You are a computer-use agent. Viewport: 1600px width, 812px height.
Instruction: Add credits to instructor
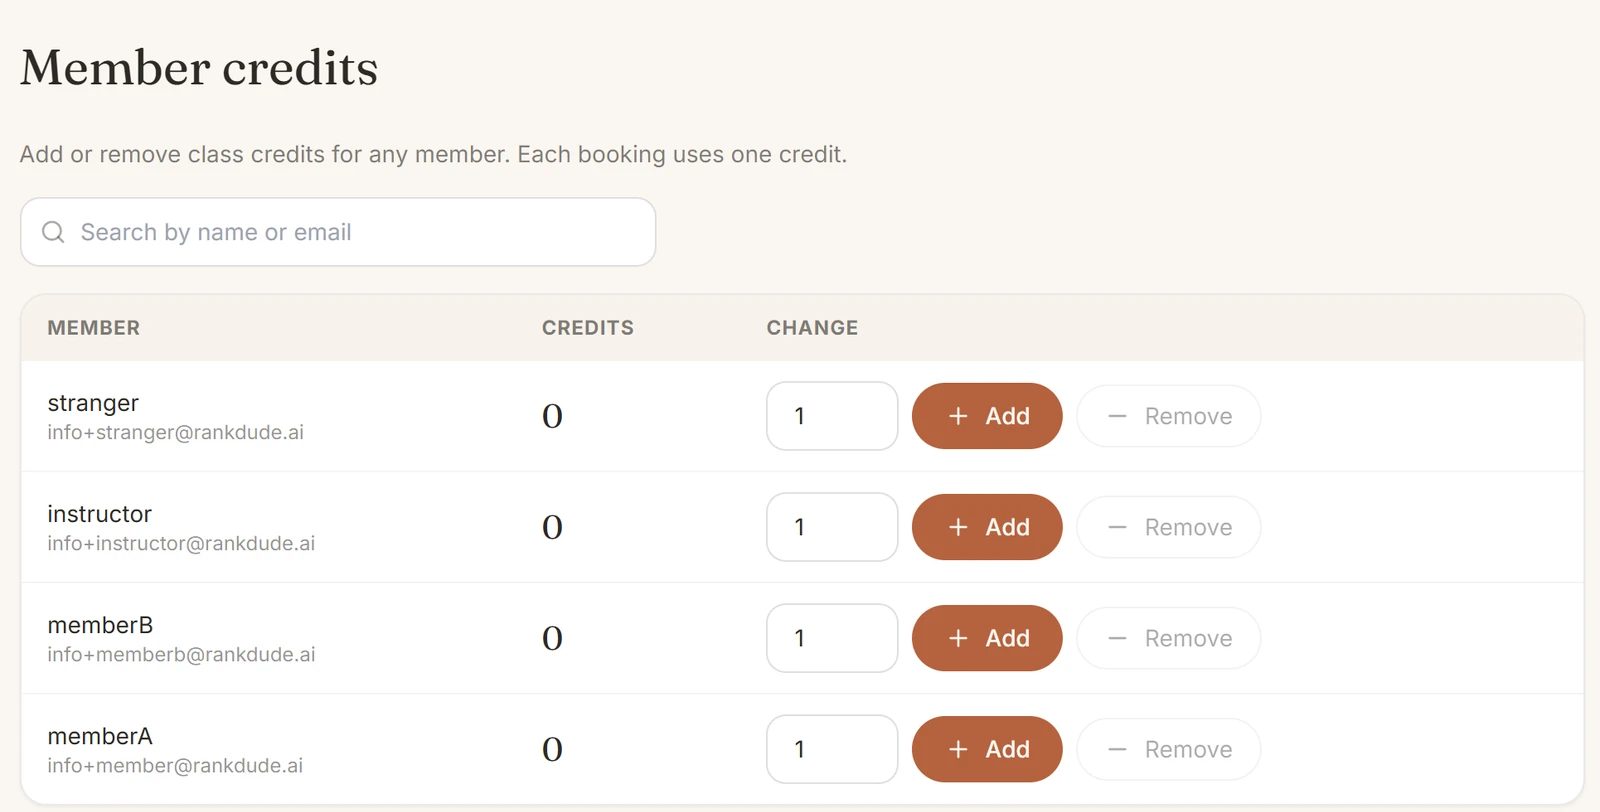[987, 527]
